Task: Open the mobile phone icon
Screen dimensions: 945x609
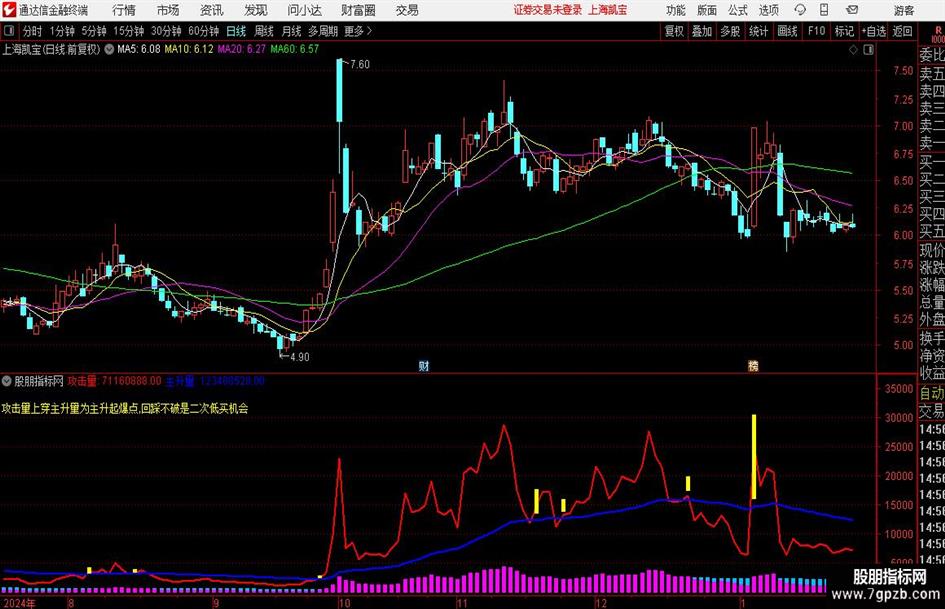Action: point(824,10)
